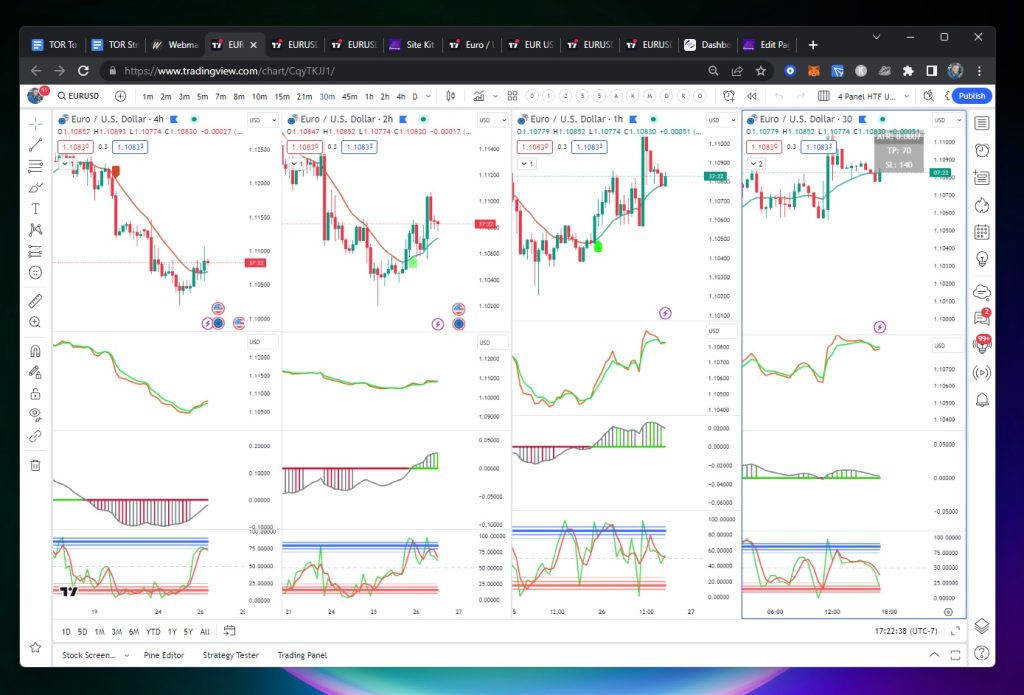Open the Alerts clock panel
The width and height of the screenshot is (1024, 695).
point(982,150)
